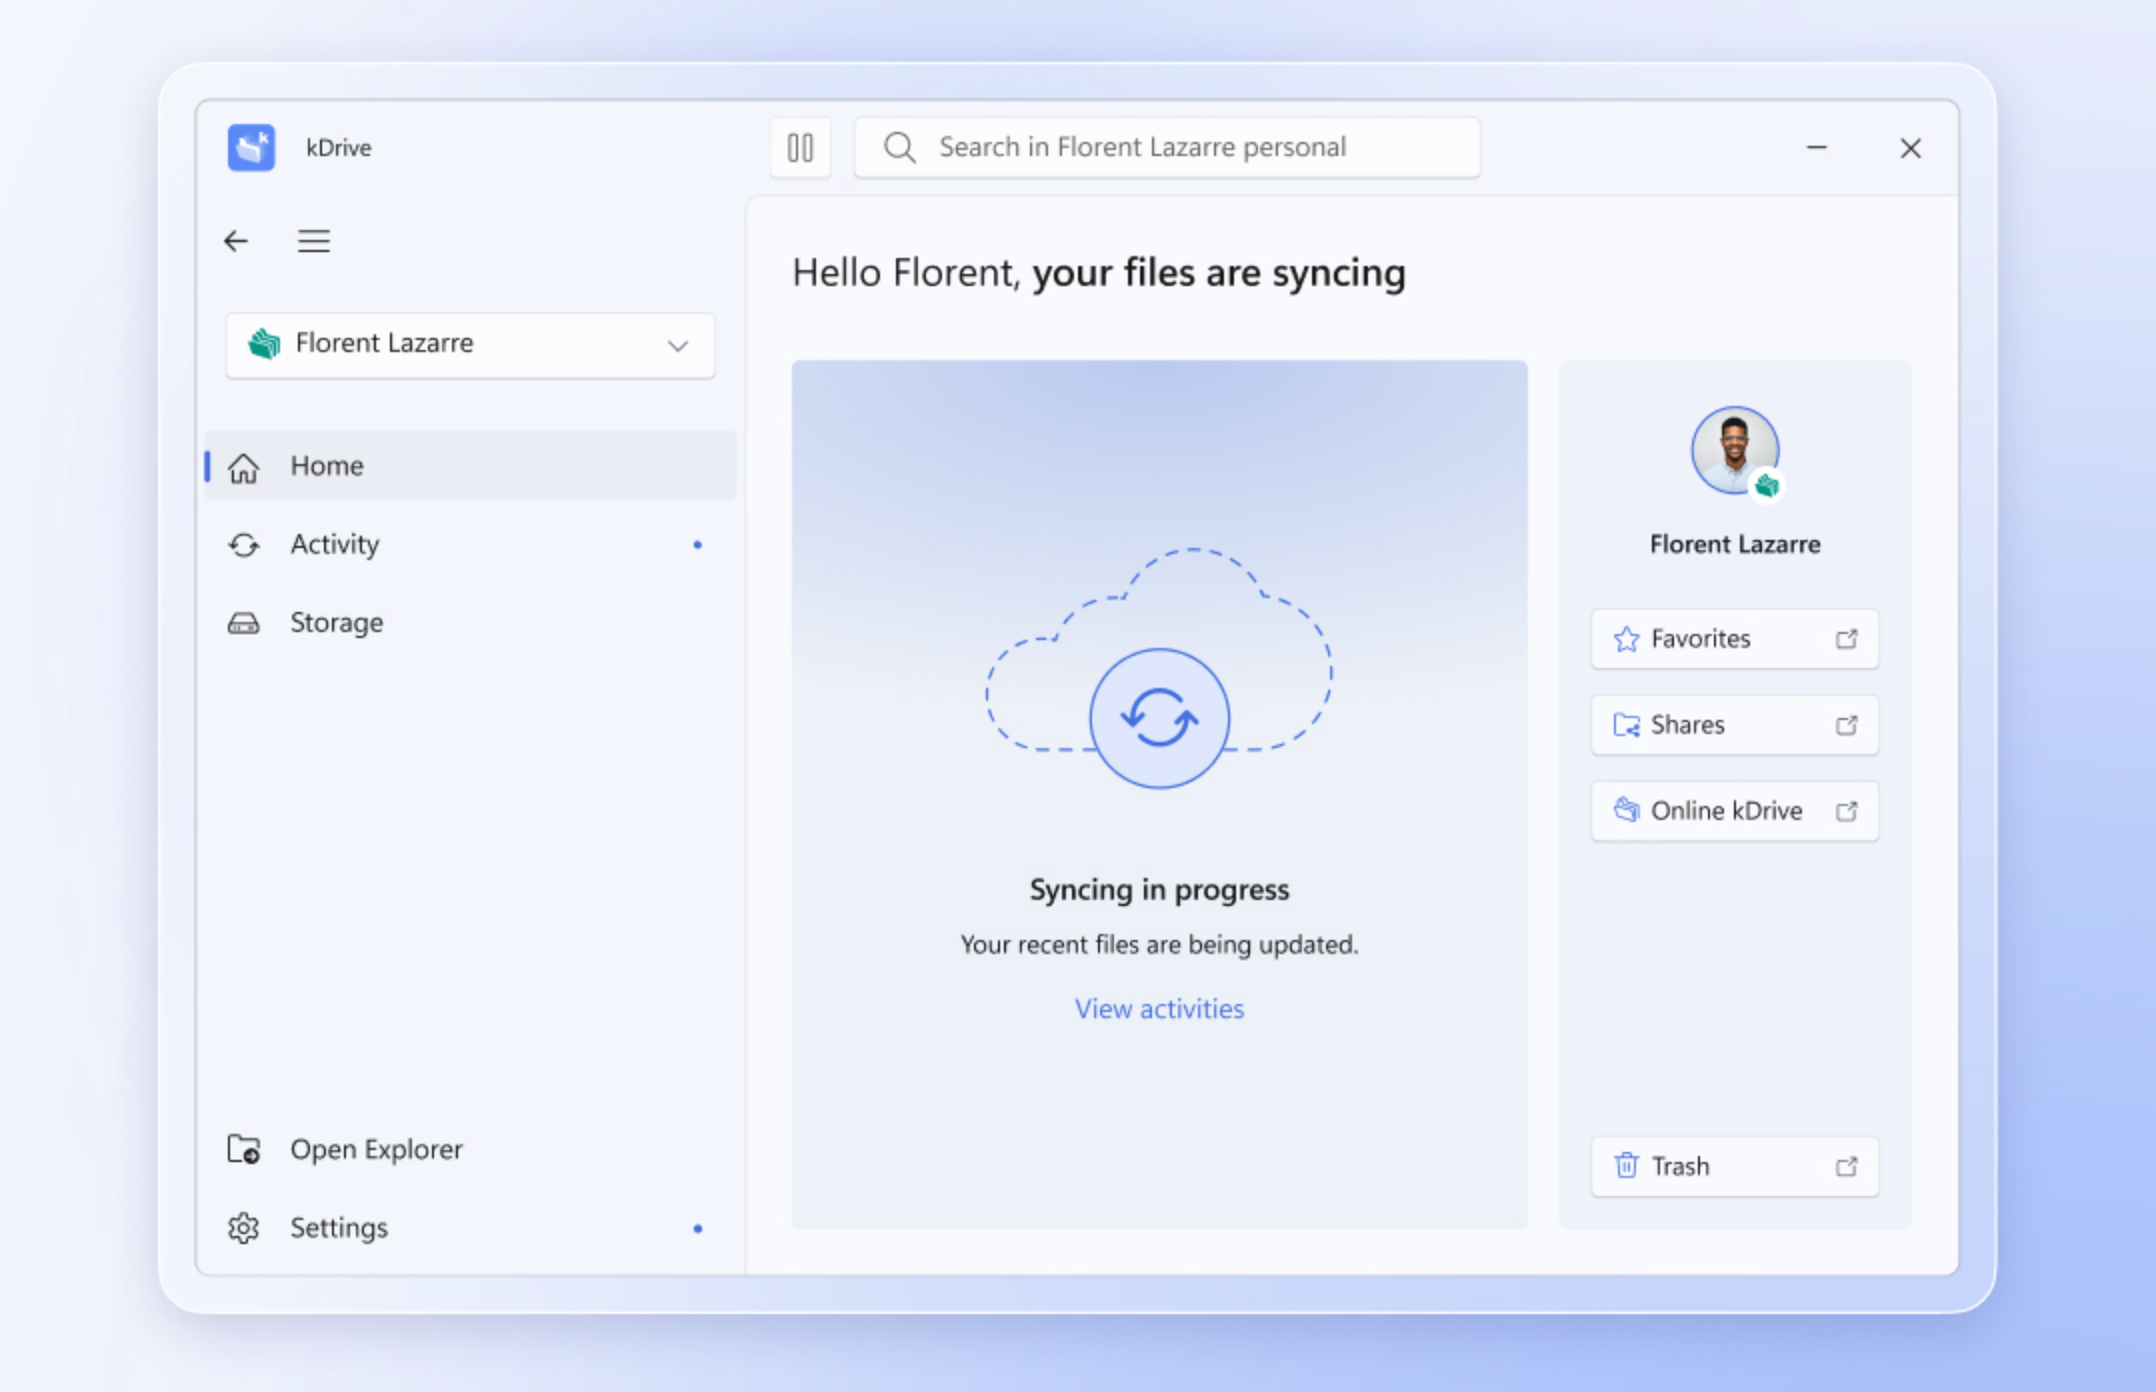Close the kDrive window
The image size is (2156, 1392).
[x=1911, y=148]
